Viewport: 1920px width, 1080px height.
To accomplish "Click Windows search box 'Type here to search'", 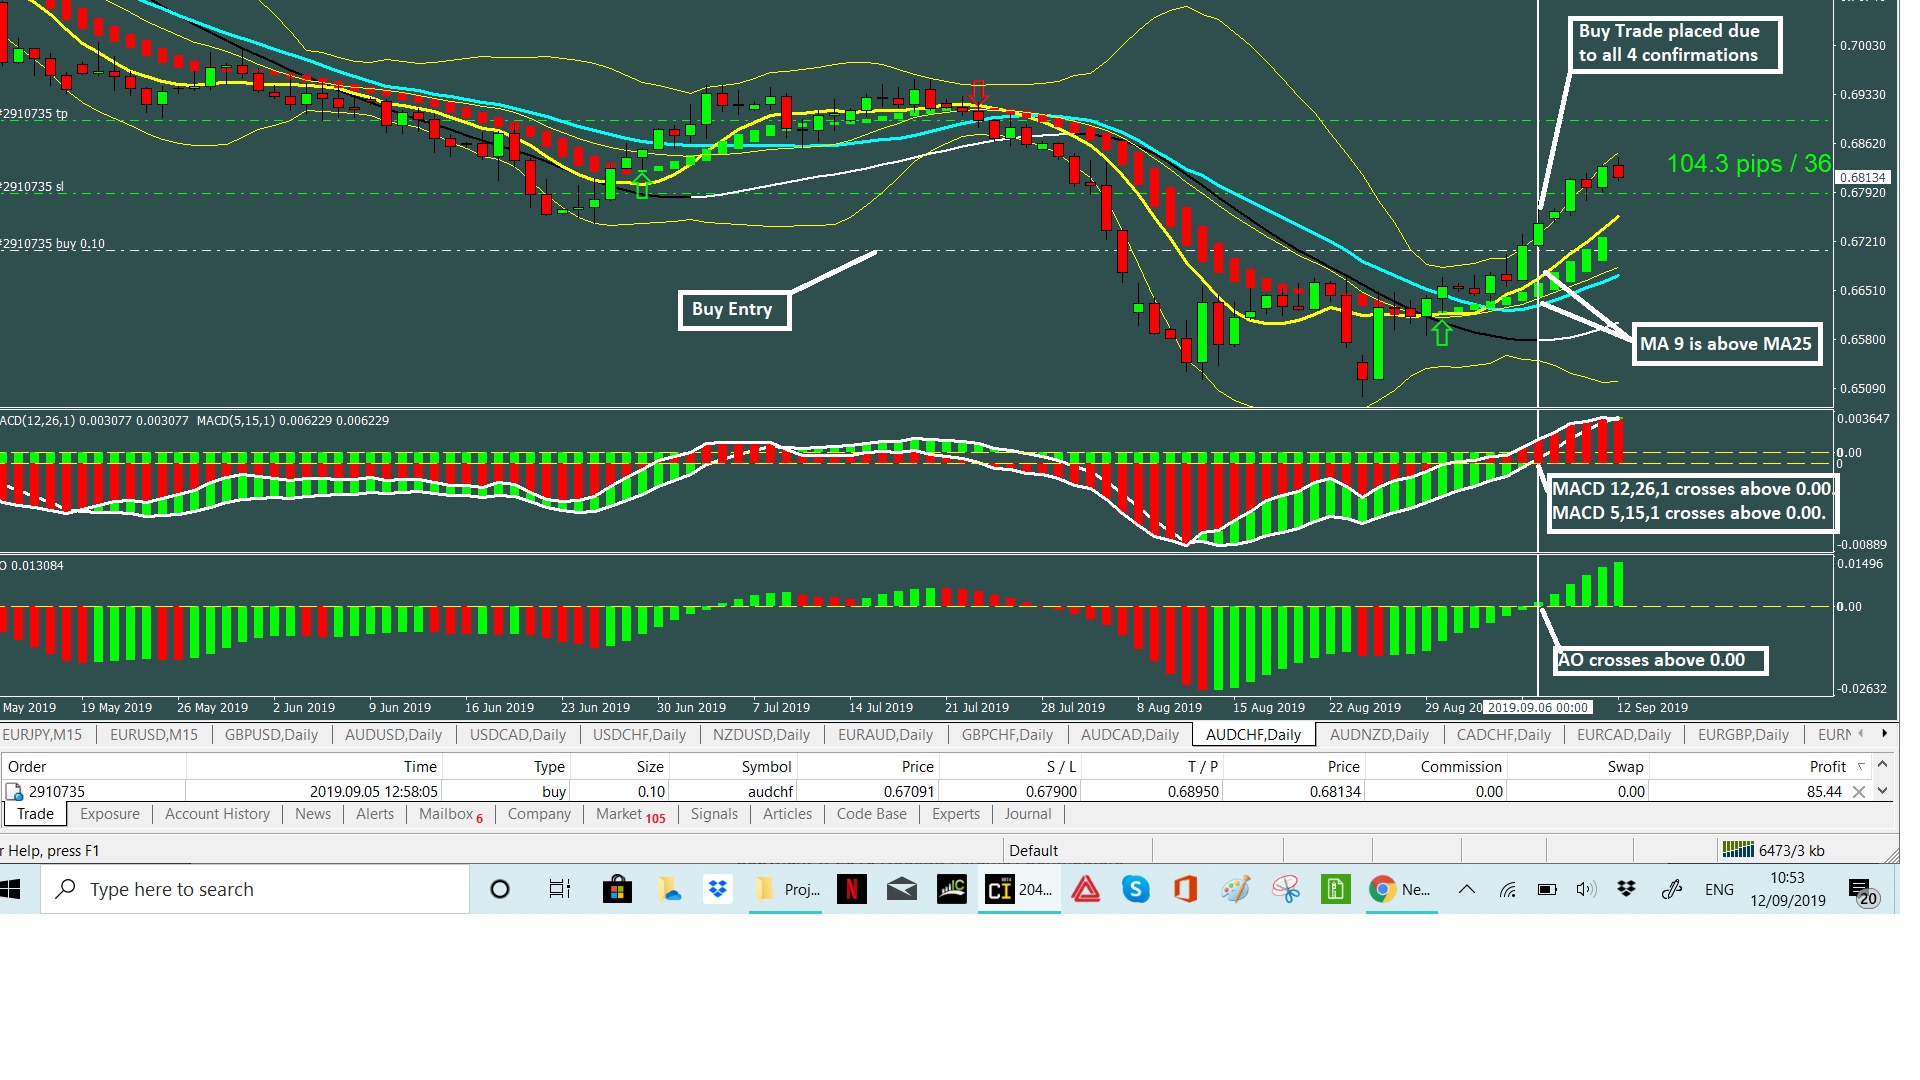I will pos(255,889).
